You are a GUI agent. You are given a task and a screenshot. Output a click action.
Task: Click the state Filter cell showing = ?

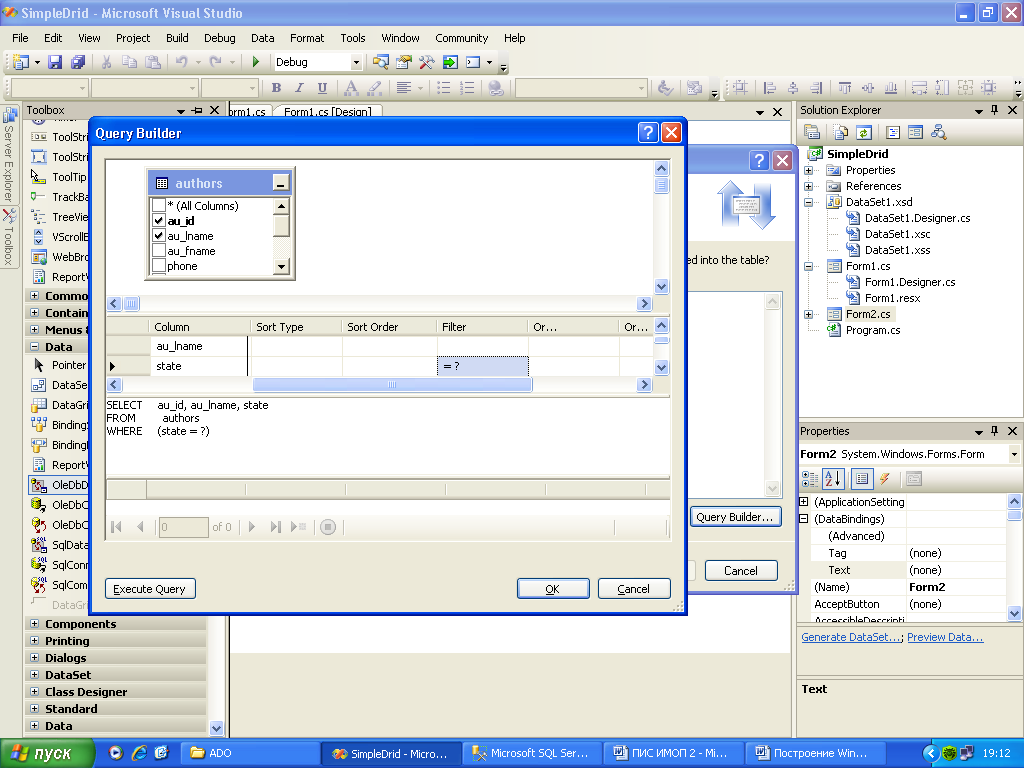[483, 366]
